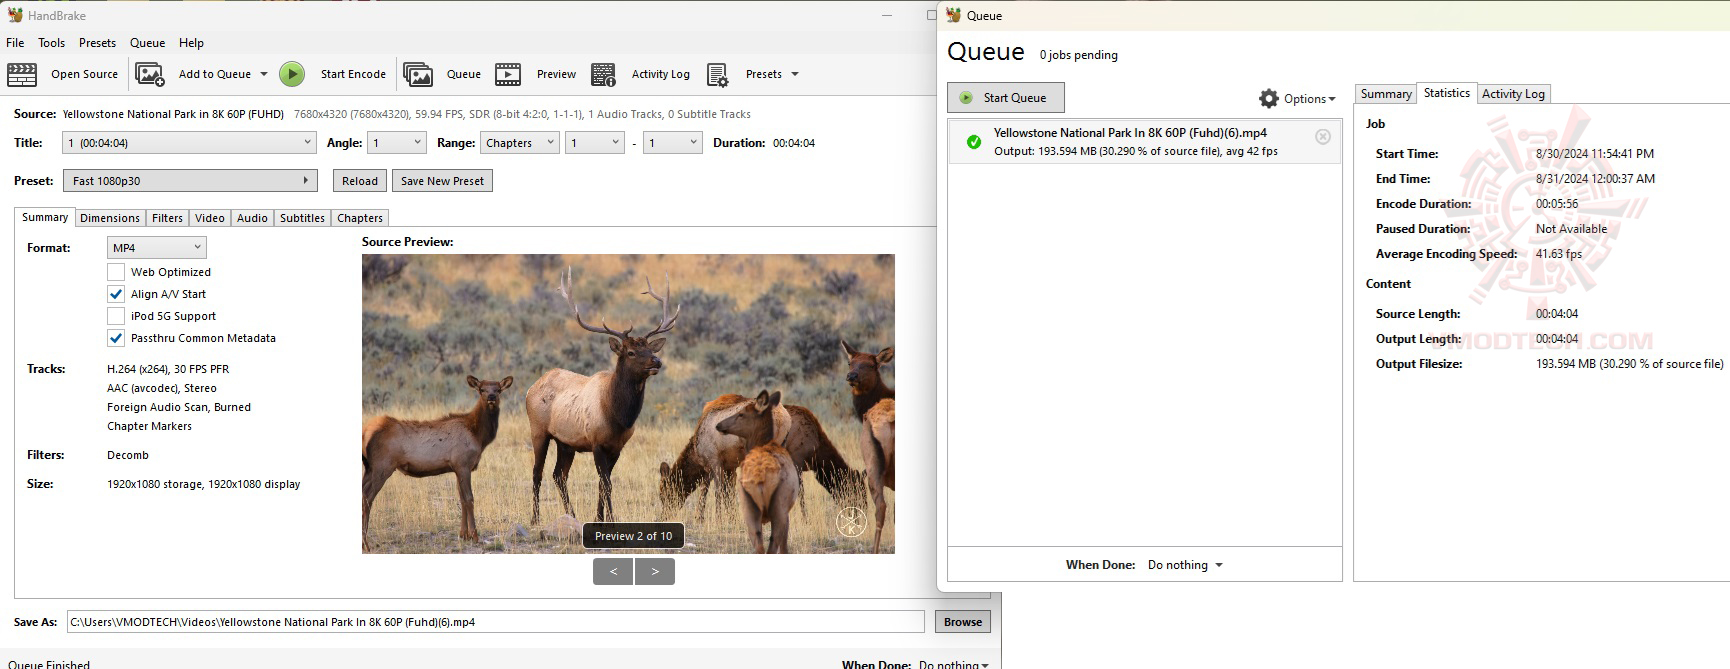Viewport: 1730px width, 669px height.
Task: Enable iPod 5G Support checkbox
Action: point(116,316)
